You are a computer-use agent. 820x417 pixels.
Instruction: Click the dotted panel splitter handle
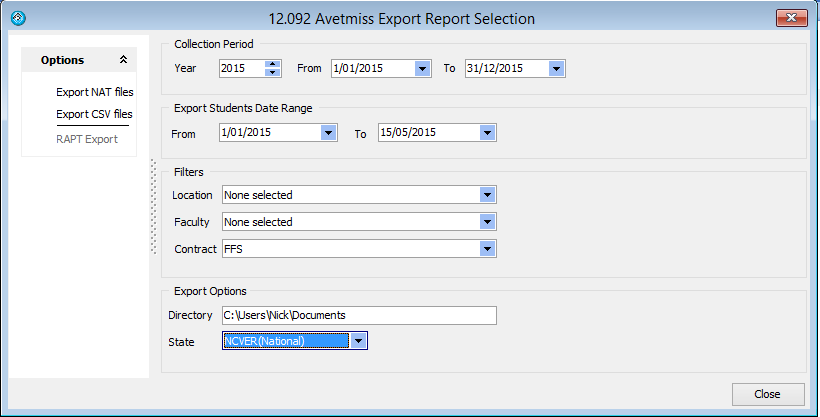(153, 206)
